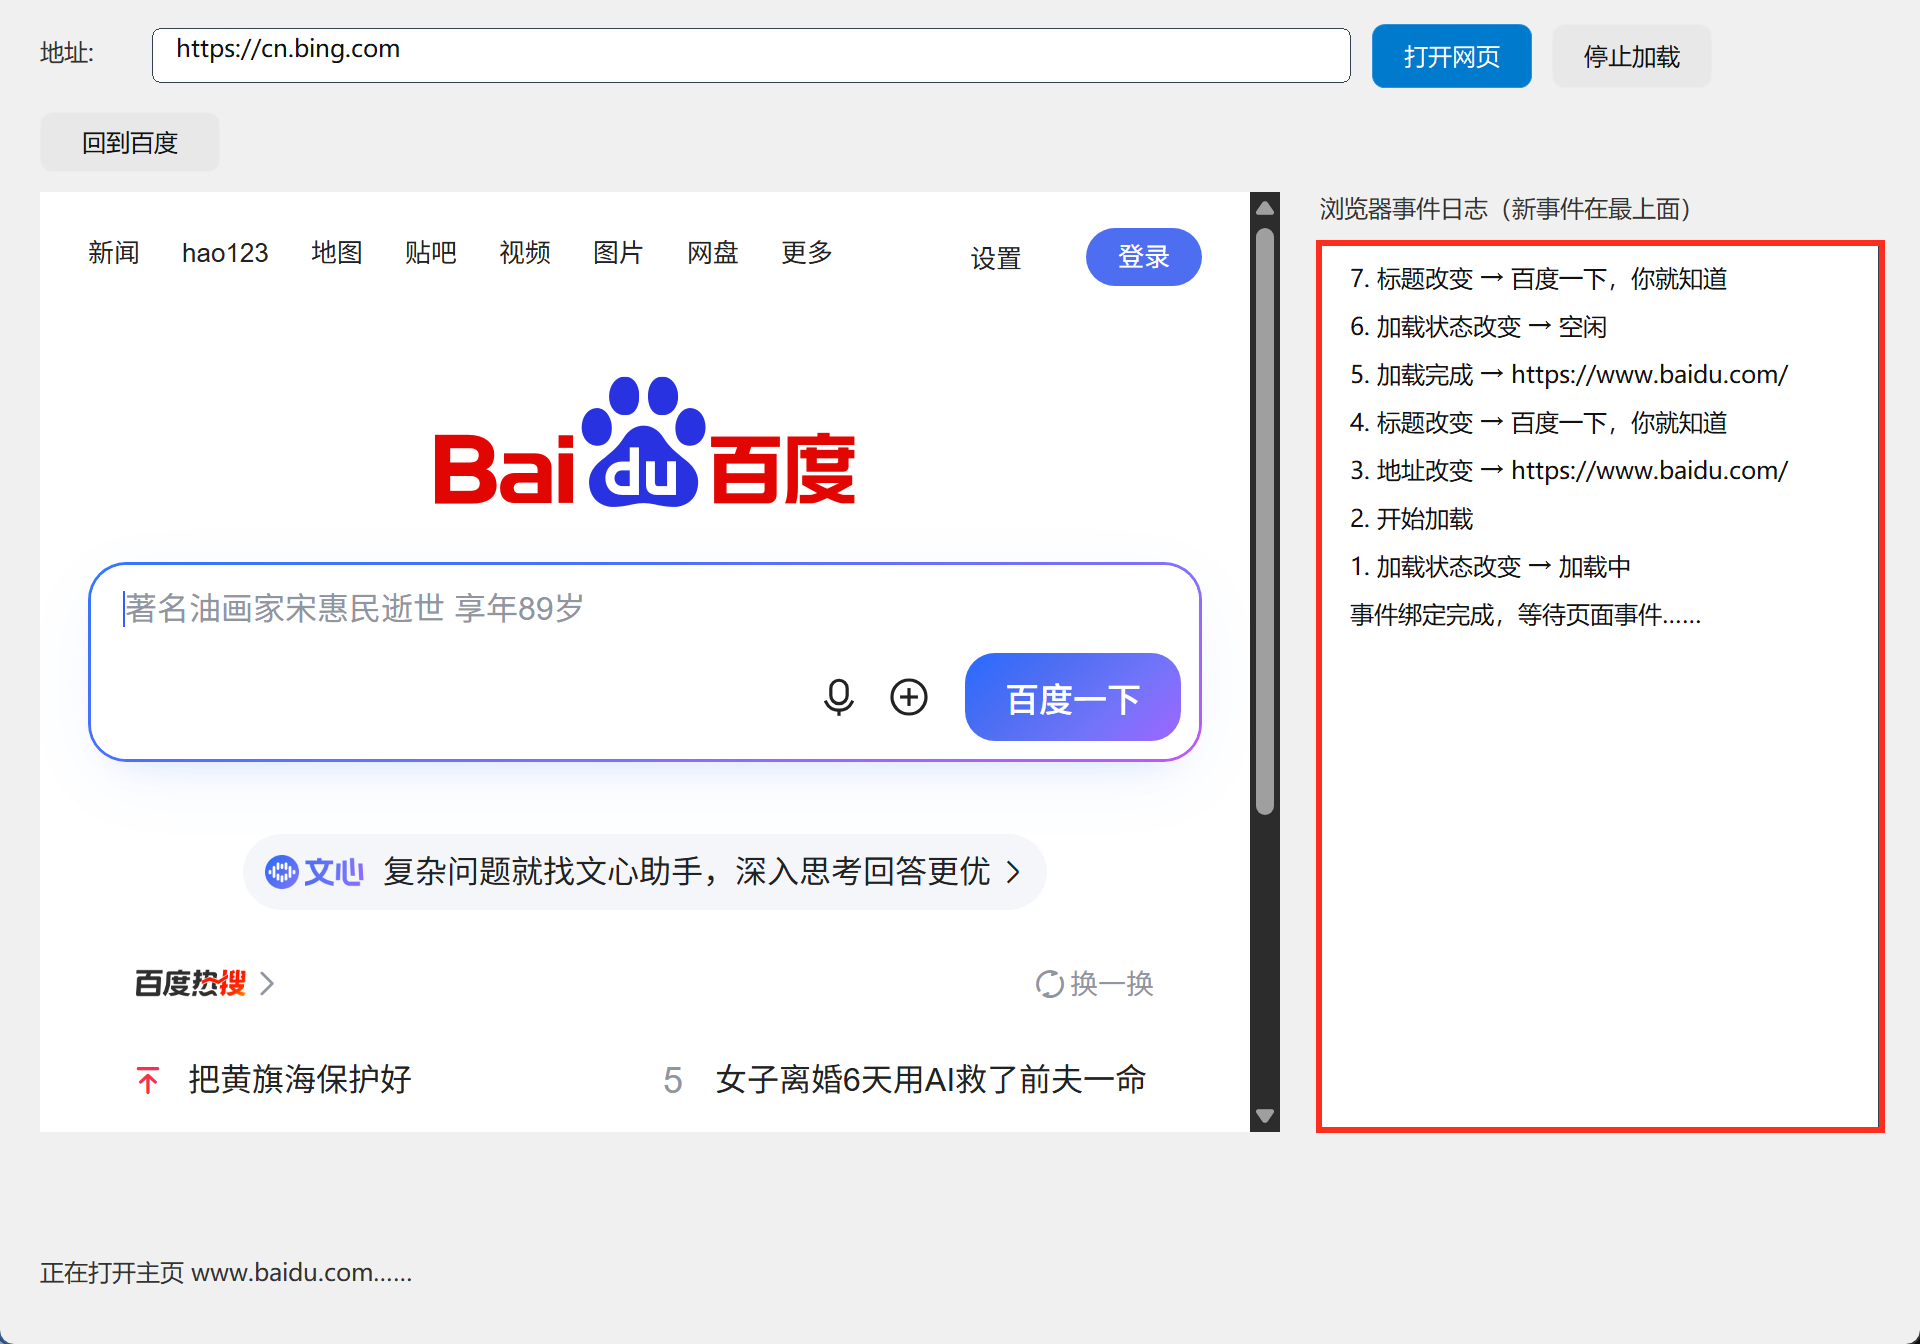Click the web view scrollbar thumb
The height and width of the screenshot is (1344, 1920).
pos(1264,521)
